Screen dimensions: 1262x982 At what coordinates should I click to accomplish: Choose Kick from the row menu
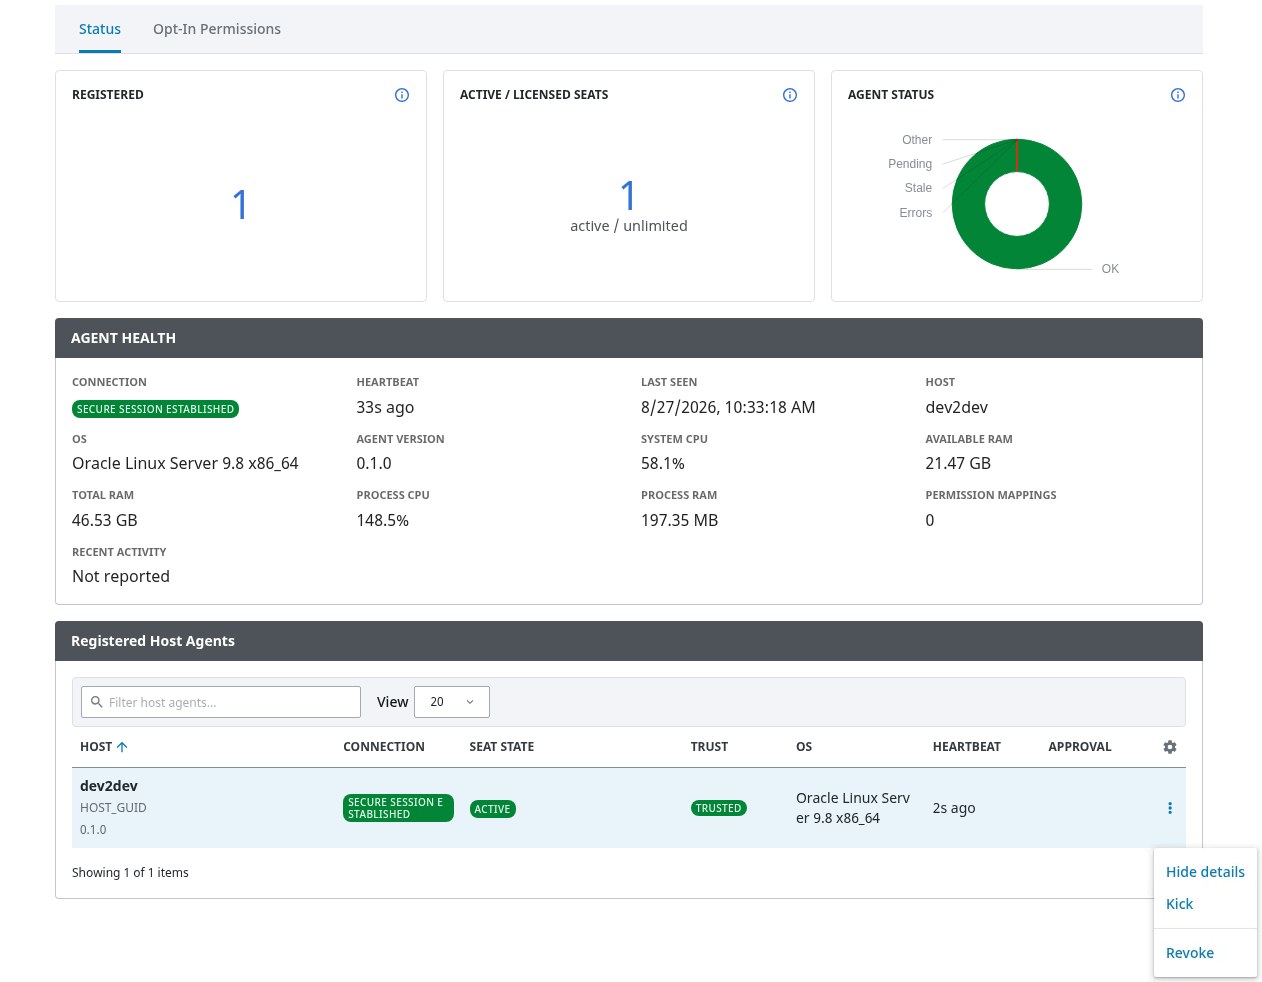pyautogui.click(x=1180, y=904)
